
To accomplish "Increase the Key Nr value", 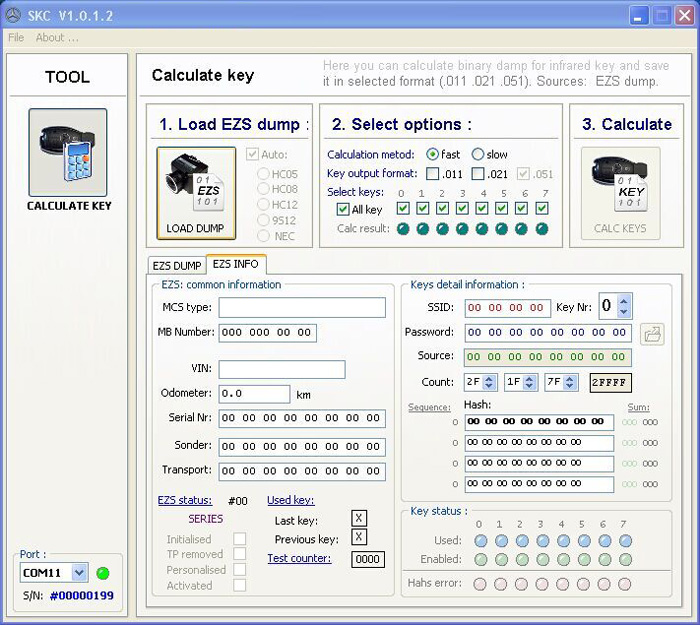I will (x=624, y=300).
